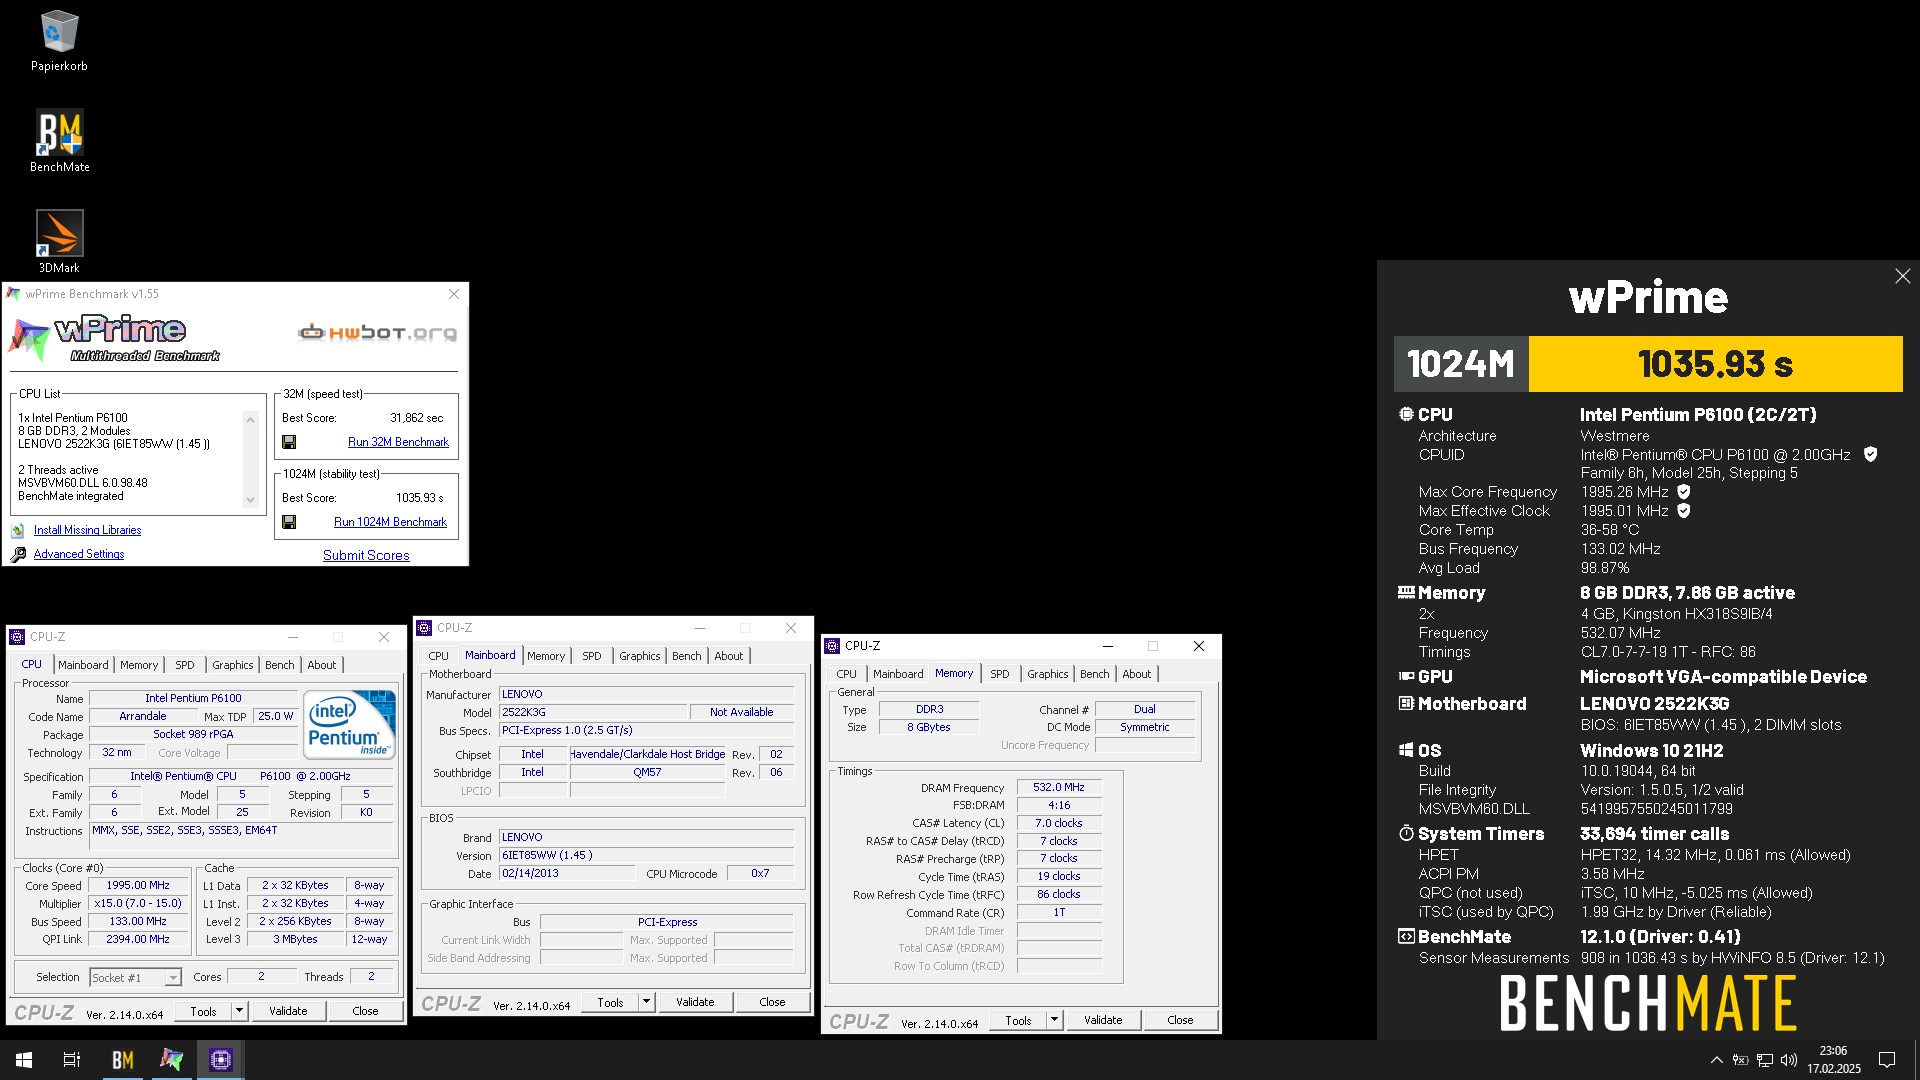Open the notification center icon
This screenshot has width=1920, height=1080.
click(1887, 1060)
